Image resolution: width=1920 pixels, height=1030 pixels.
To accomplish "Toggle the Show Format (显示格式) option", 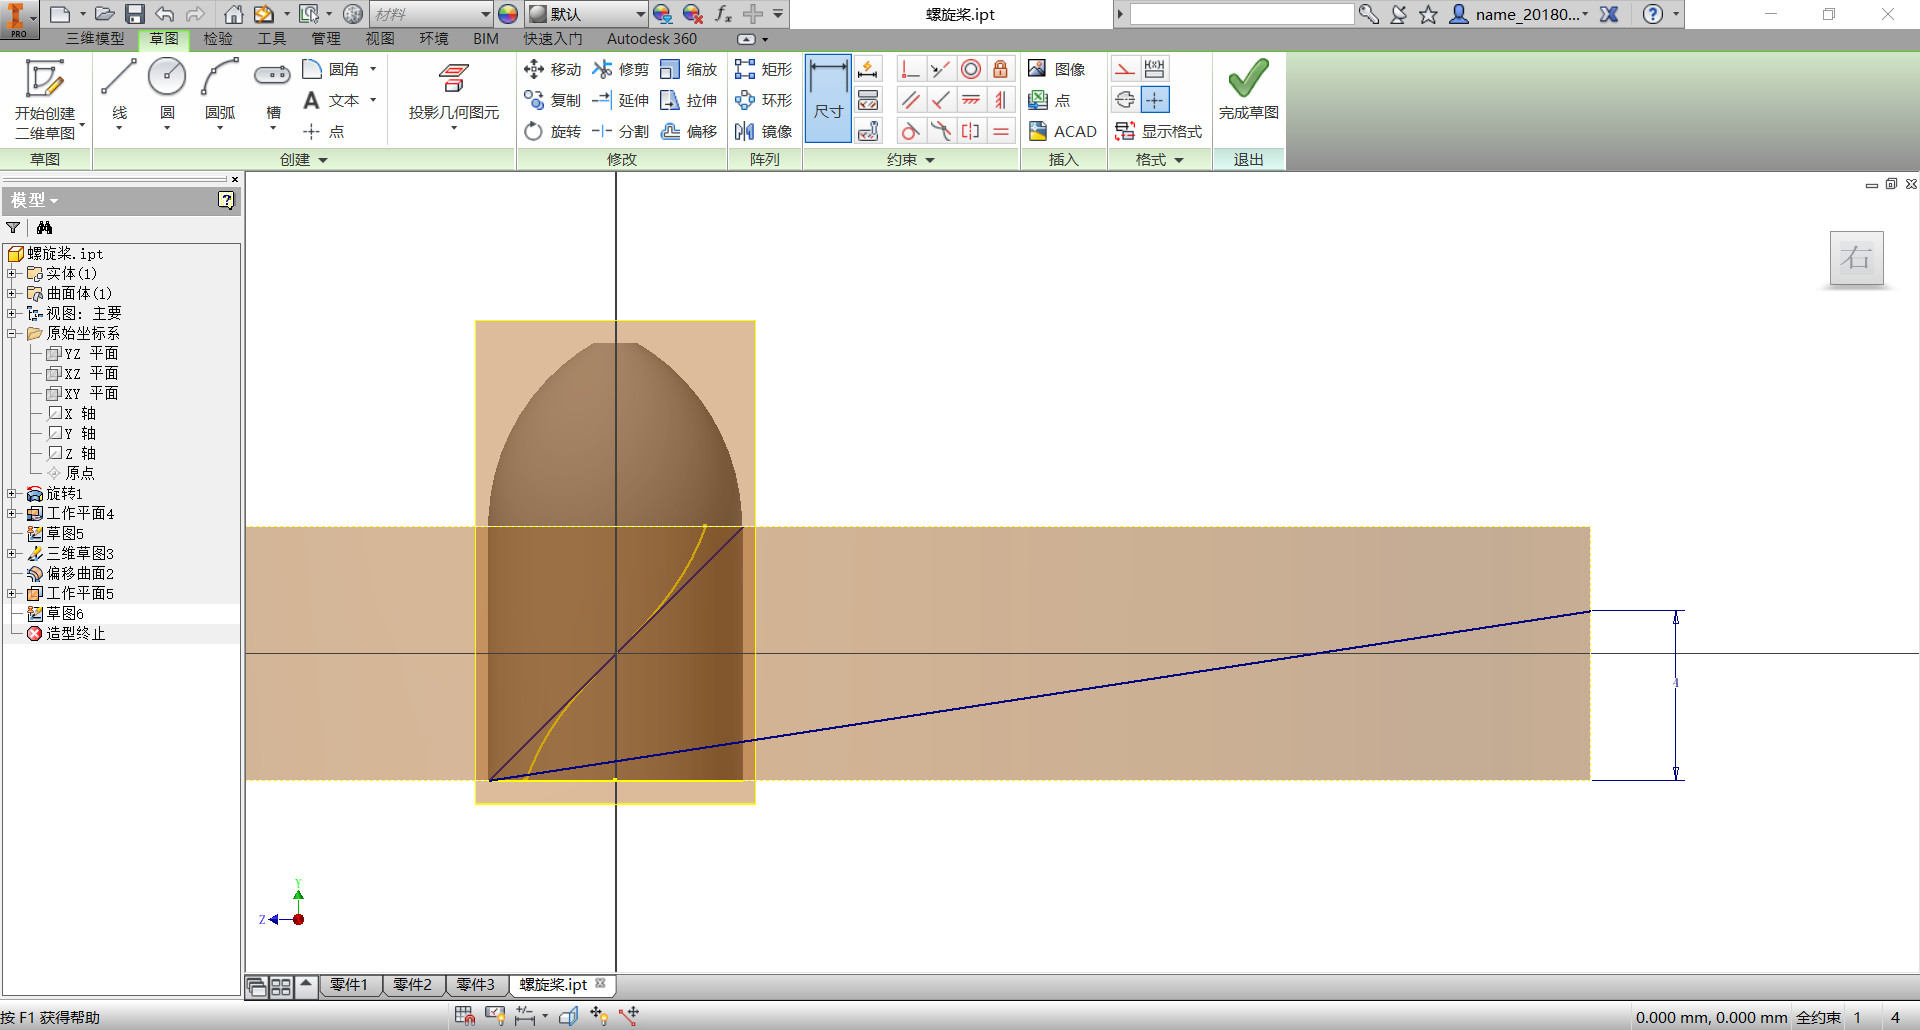I will (x=1158, y=131).
